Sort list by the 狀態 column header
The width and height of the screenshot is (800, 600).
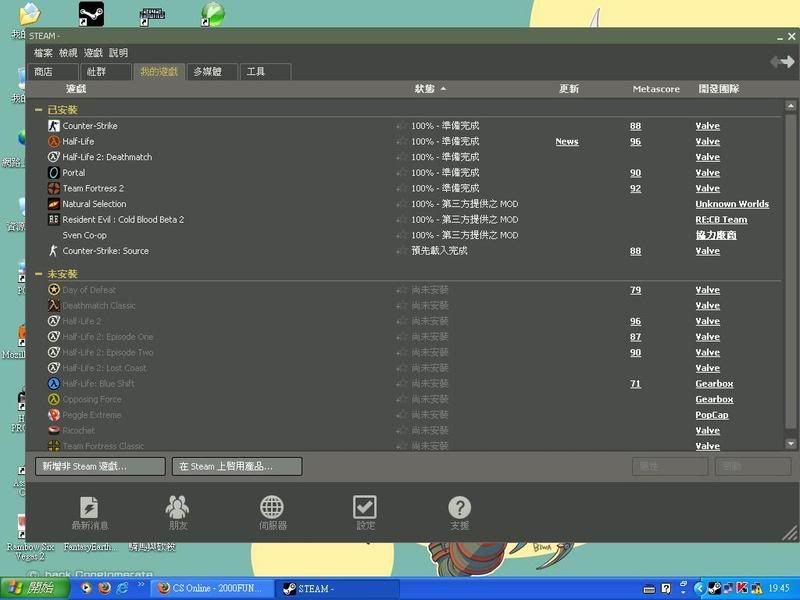425,89
